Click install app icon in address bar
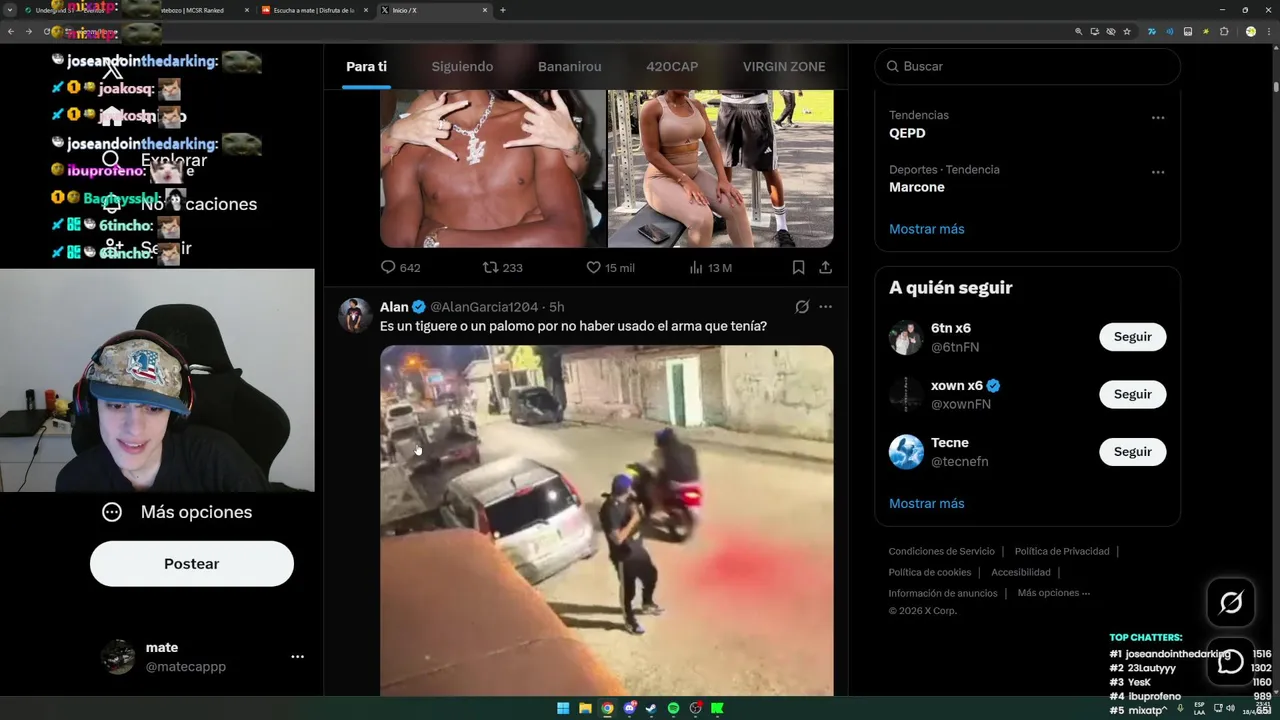Viewport: 1280px width, 720px height. coord(1094,31)
